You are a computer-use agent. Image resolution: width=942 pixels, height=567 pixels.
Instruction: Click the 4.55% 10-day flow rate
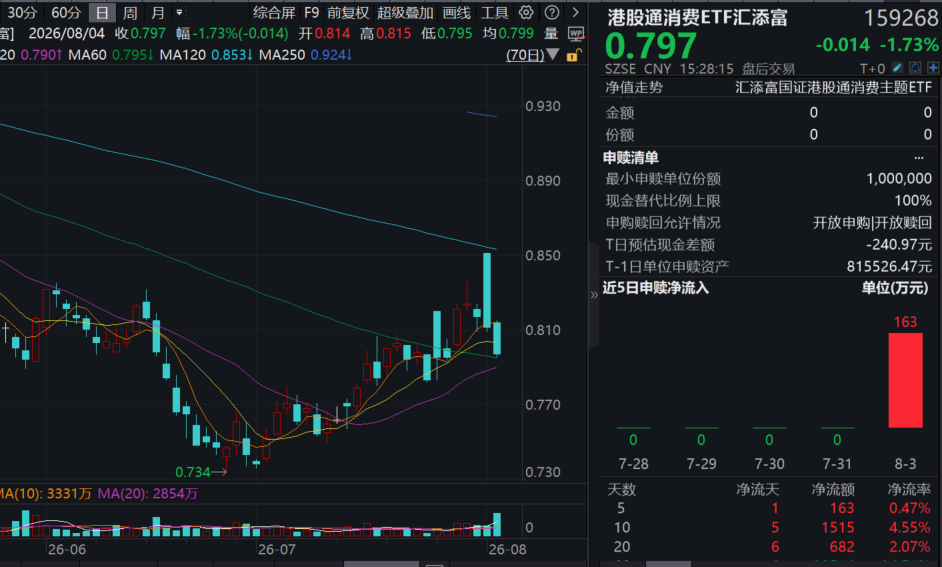point(910,527)
